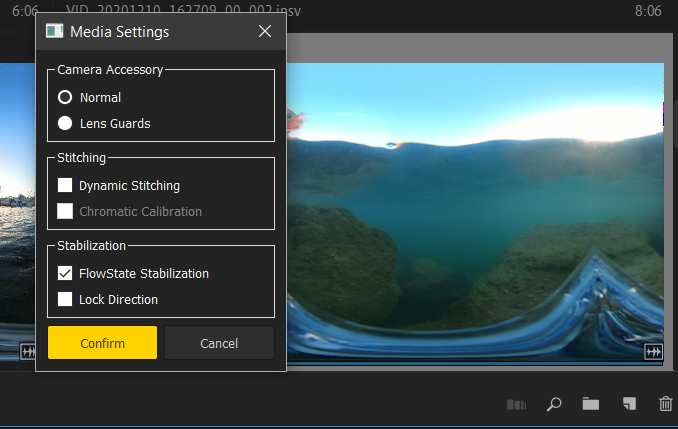This screenshot has height=429, width=678.
Task: Click the yellow Confirm button
Action: 102,343
